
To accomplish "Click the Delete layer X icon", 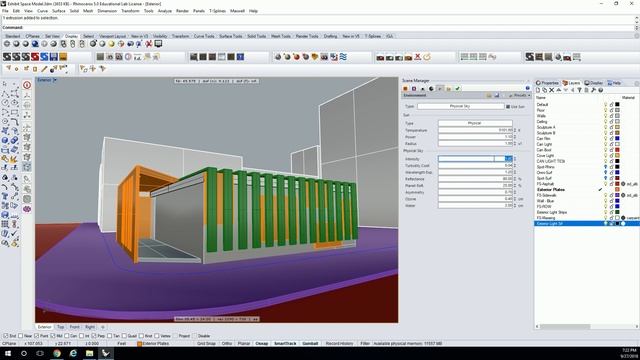I will (x=551, y=90).
